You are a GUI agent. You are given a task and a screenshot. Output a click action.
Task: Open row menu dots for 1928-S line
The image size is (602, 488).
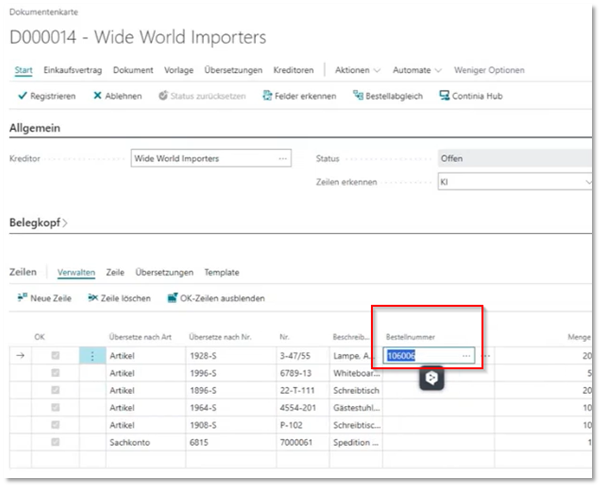[x=92, y=356]
